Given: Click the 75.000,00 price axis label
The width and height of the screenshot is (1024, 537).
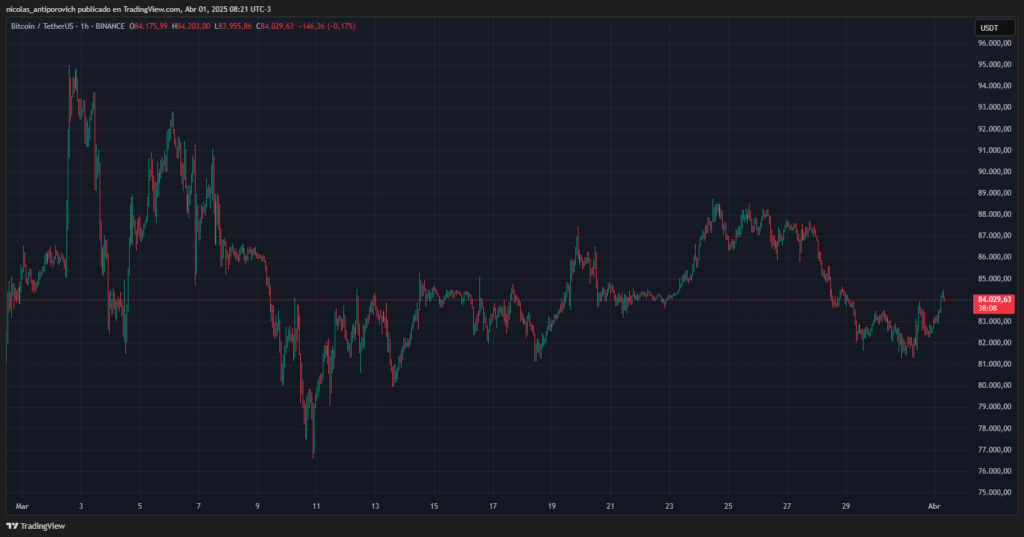Looking at the screenshot, I should (x=994, y=493).
